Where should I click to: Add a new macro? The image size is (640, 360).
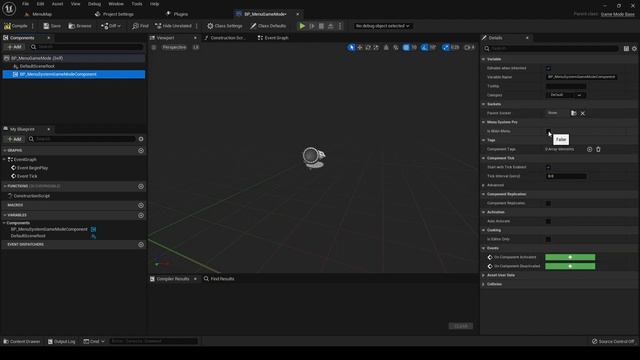(141, 205)
